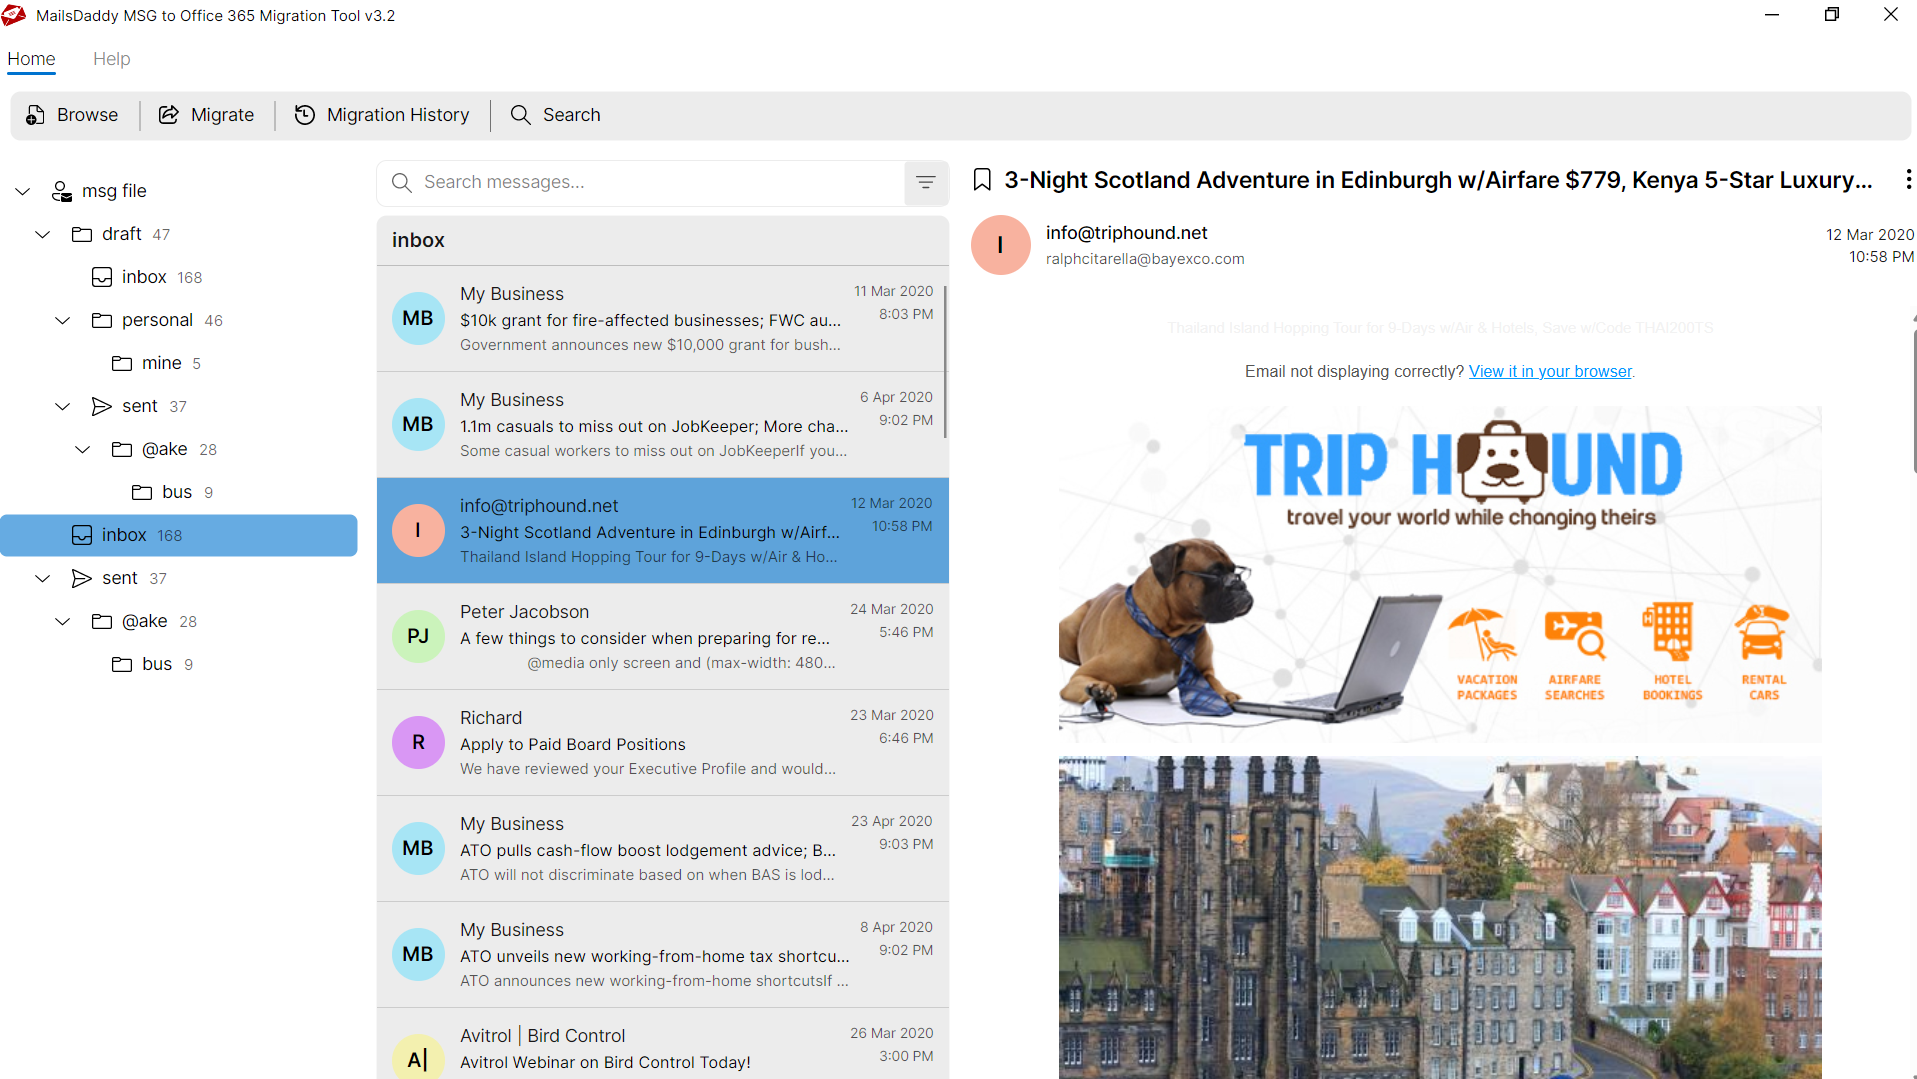Click the Search toolbar button

pos(555,115)
